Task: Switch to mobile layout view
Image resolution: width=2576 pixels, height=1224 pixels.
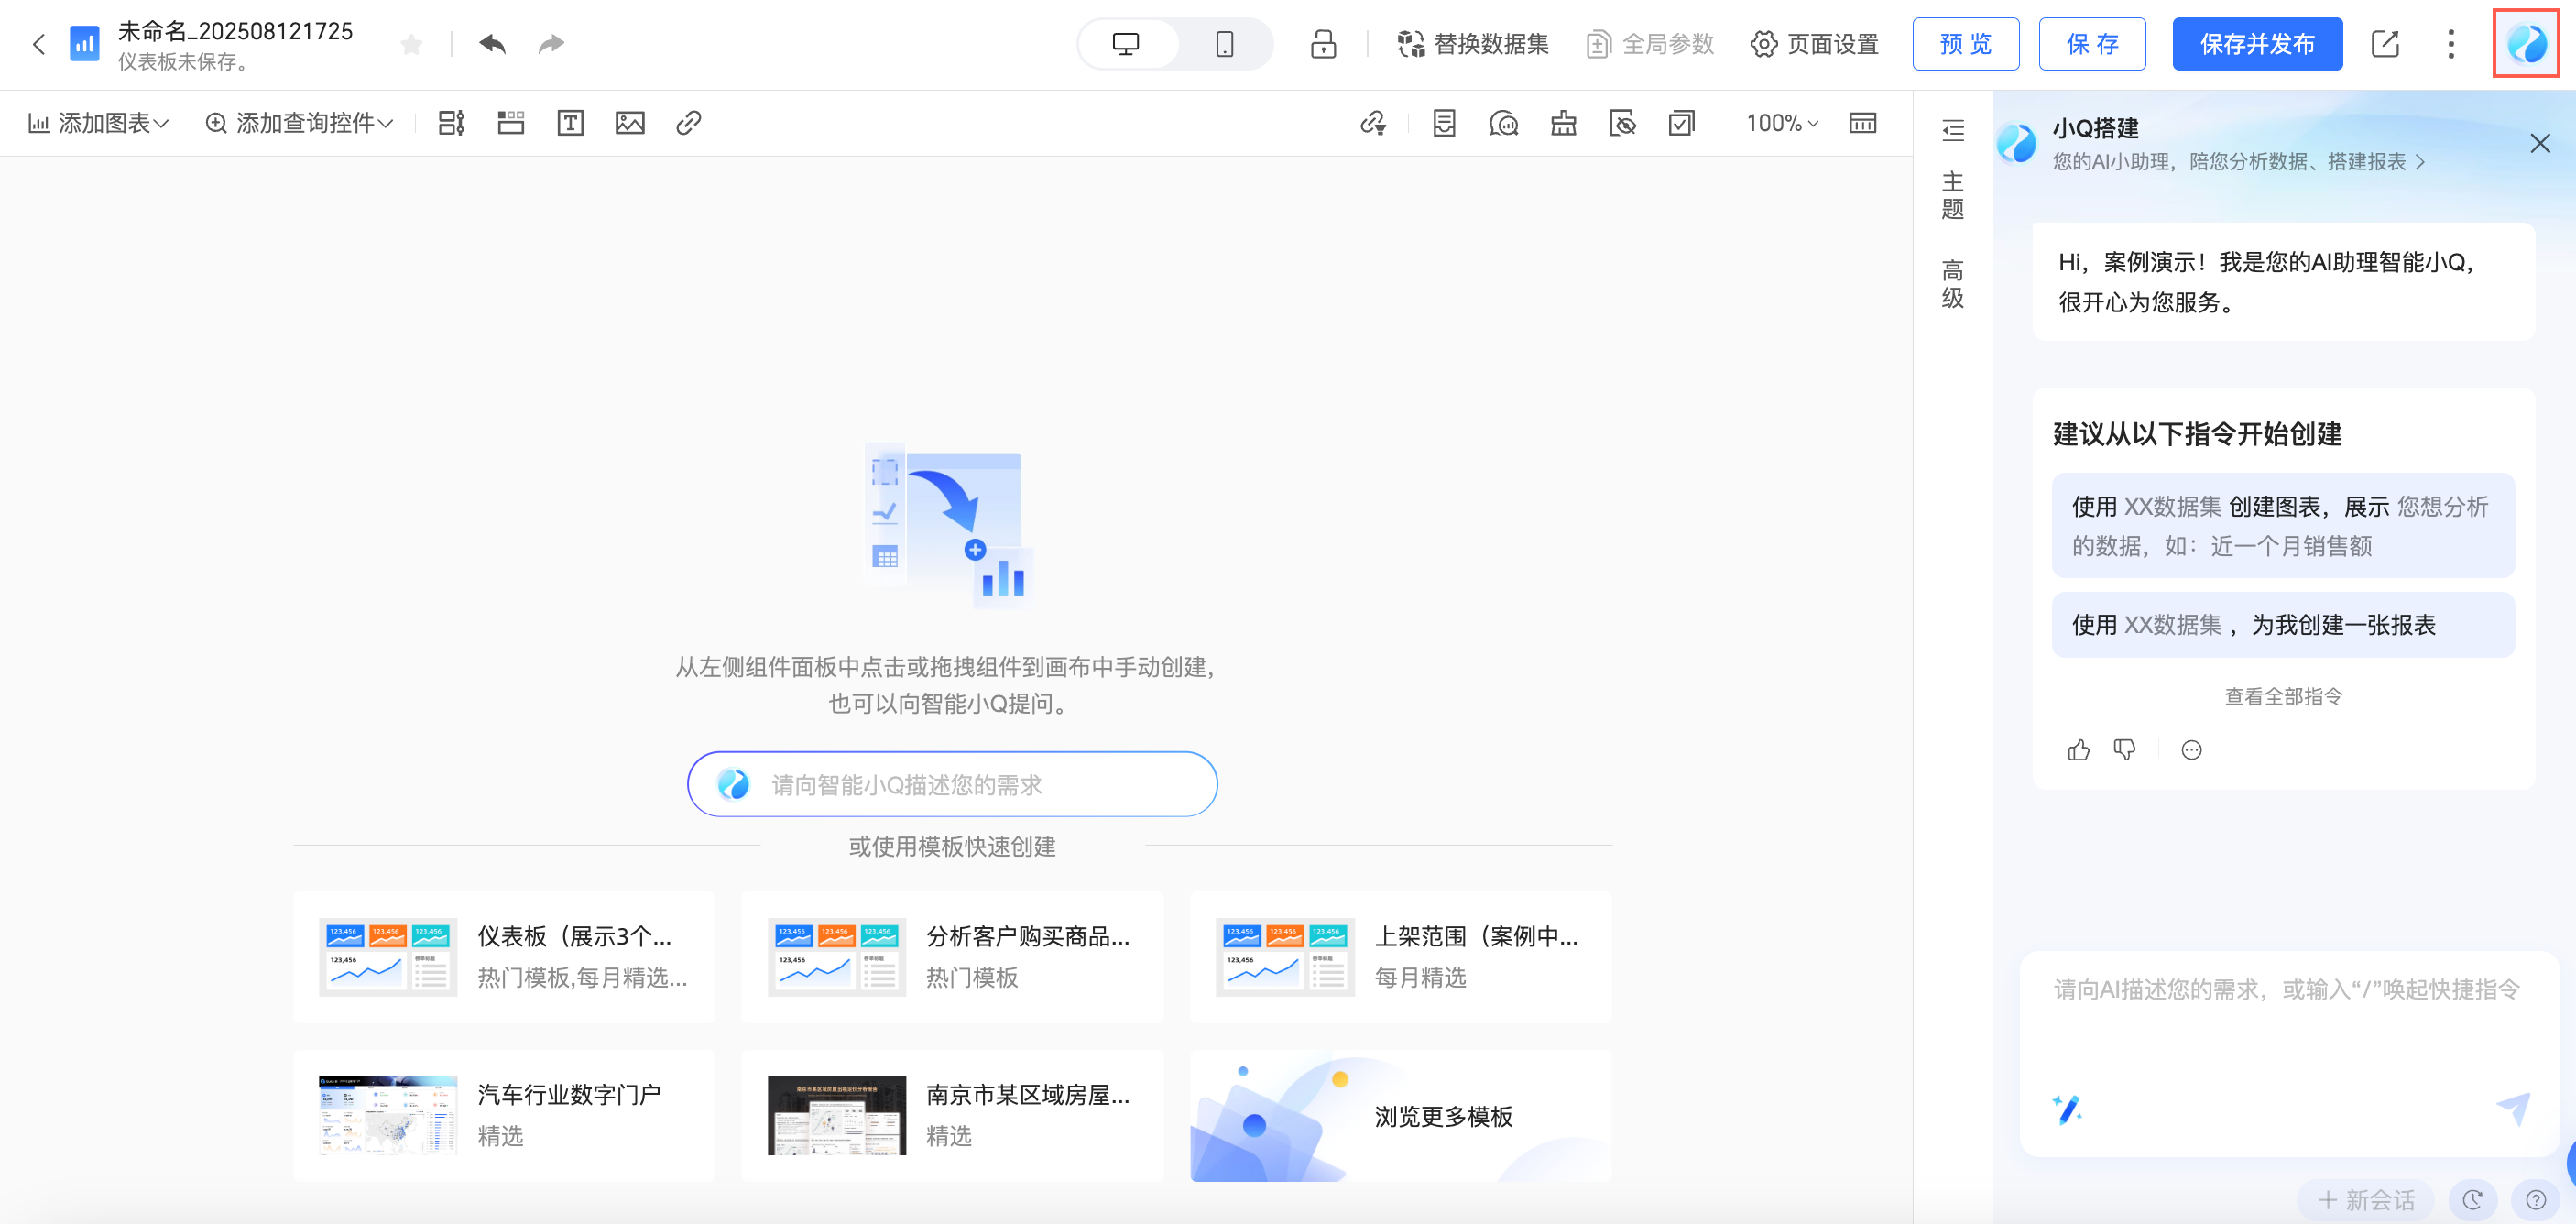Action: pos(1224,44)
